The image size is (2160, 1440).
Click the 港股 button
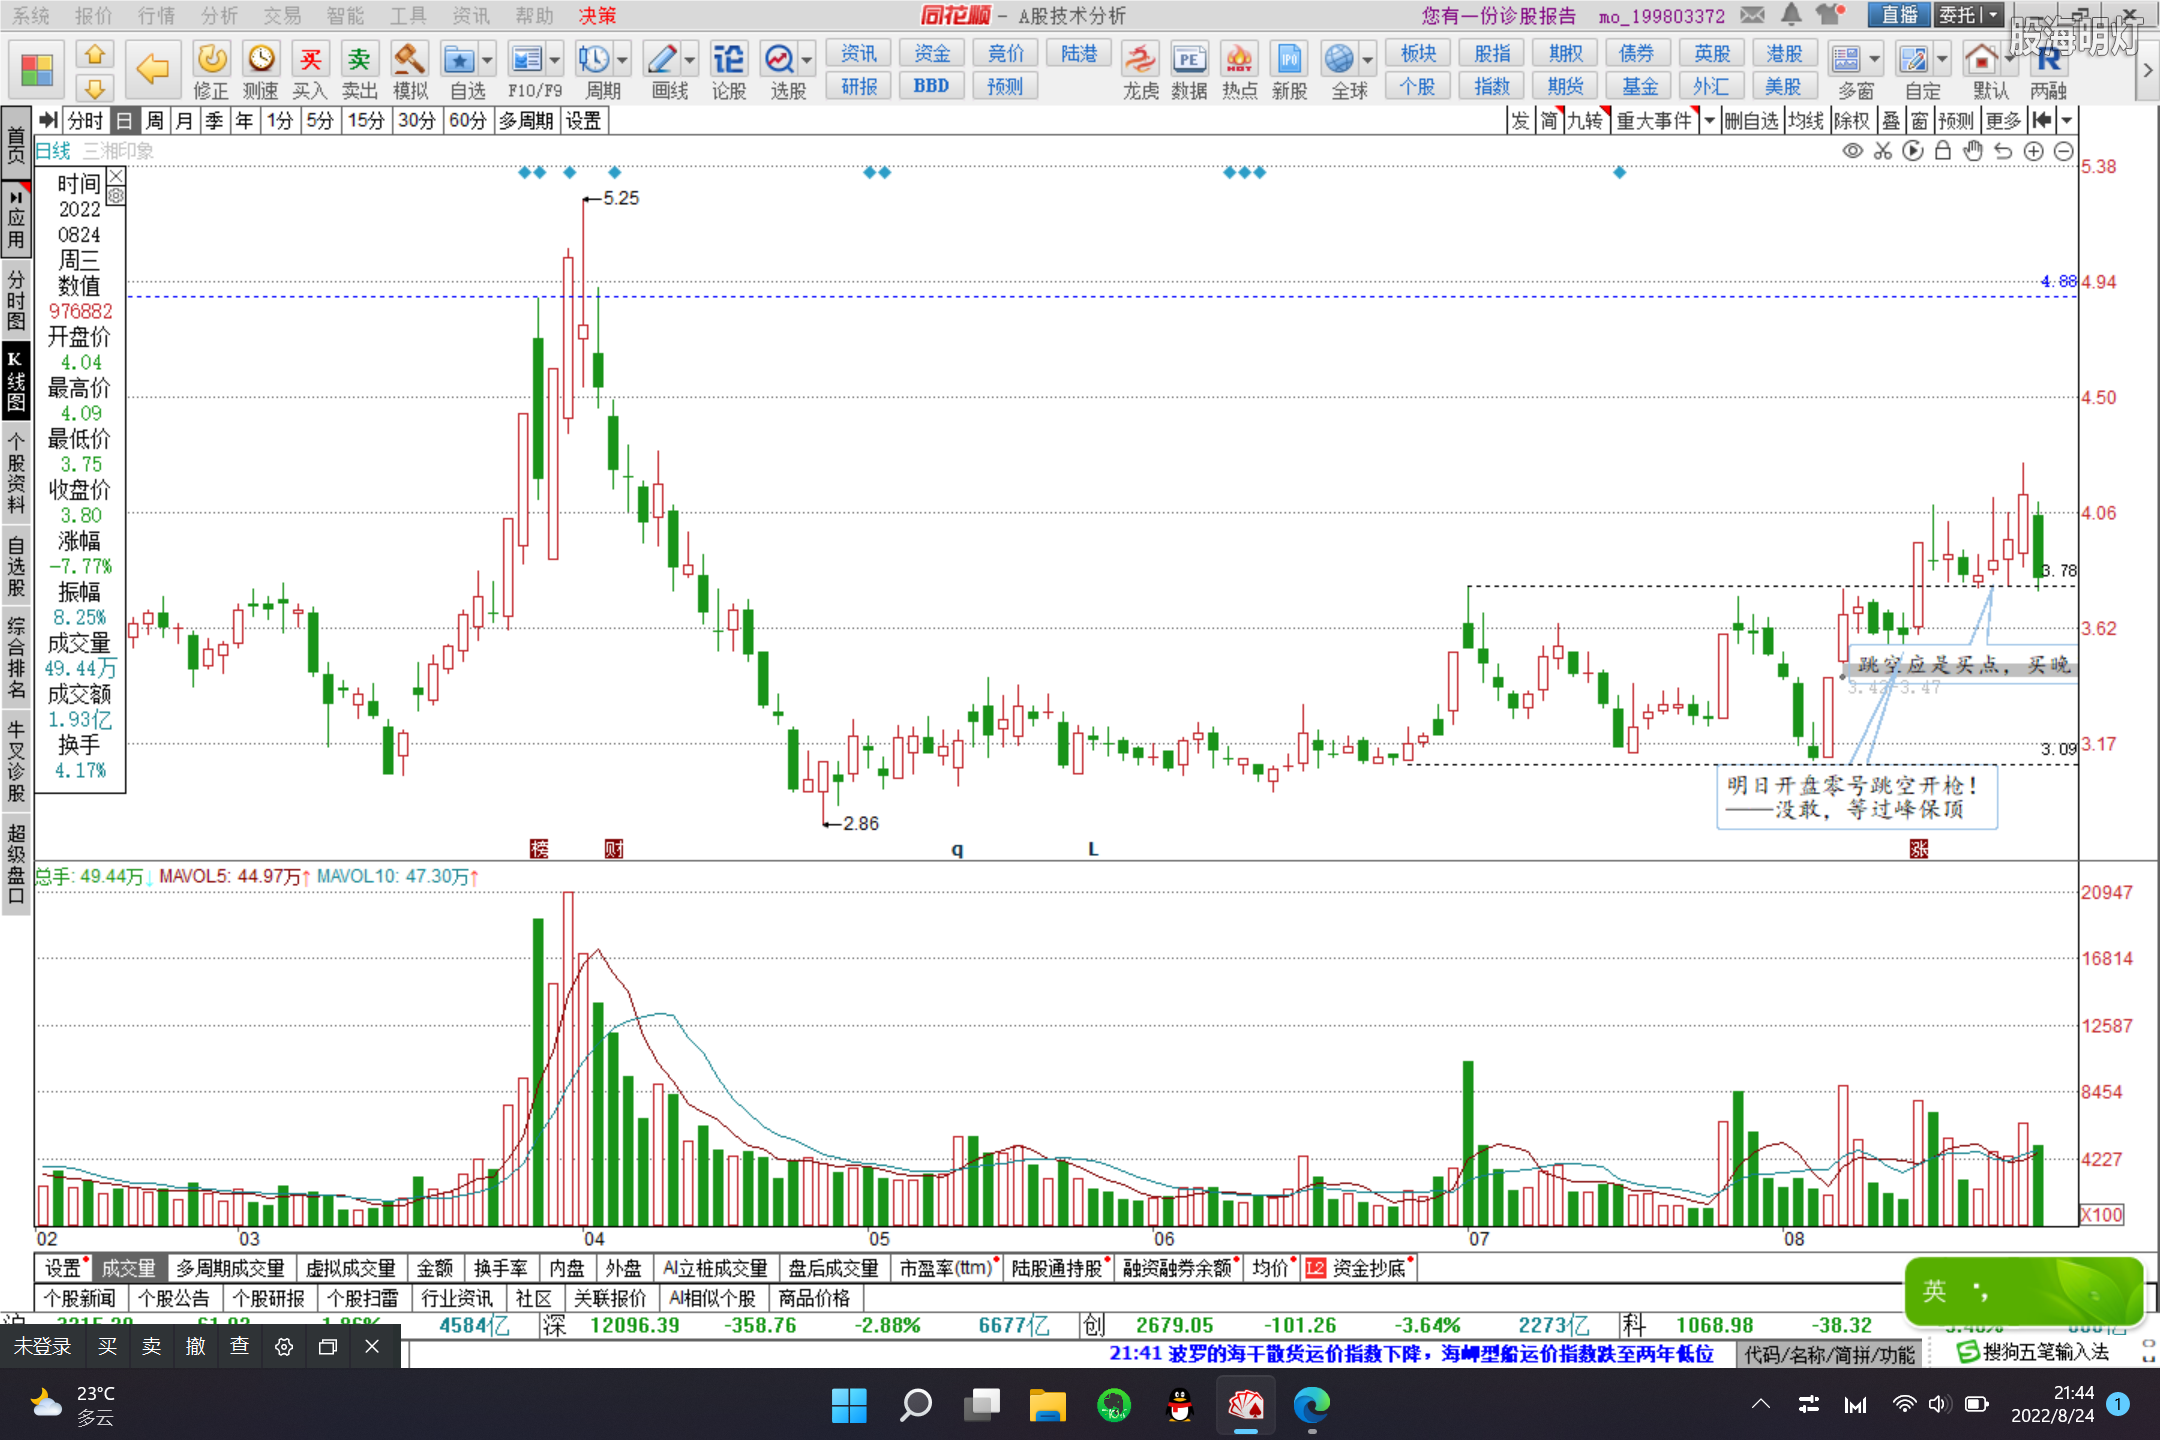(x=1784, y=53)
